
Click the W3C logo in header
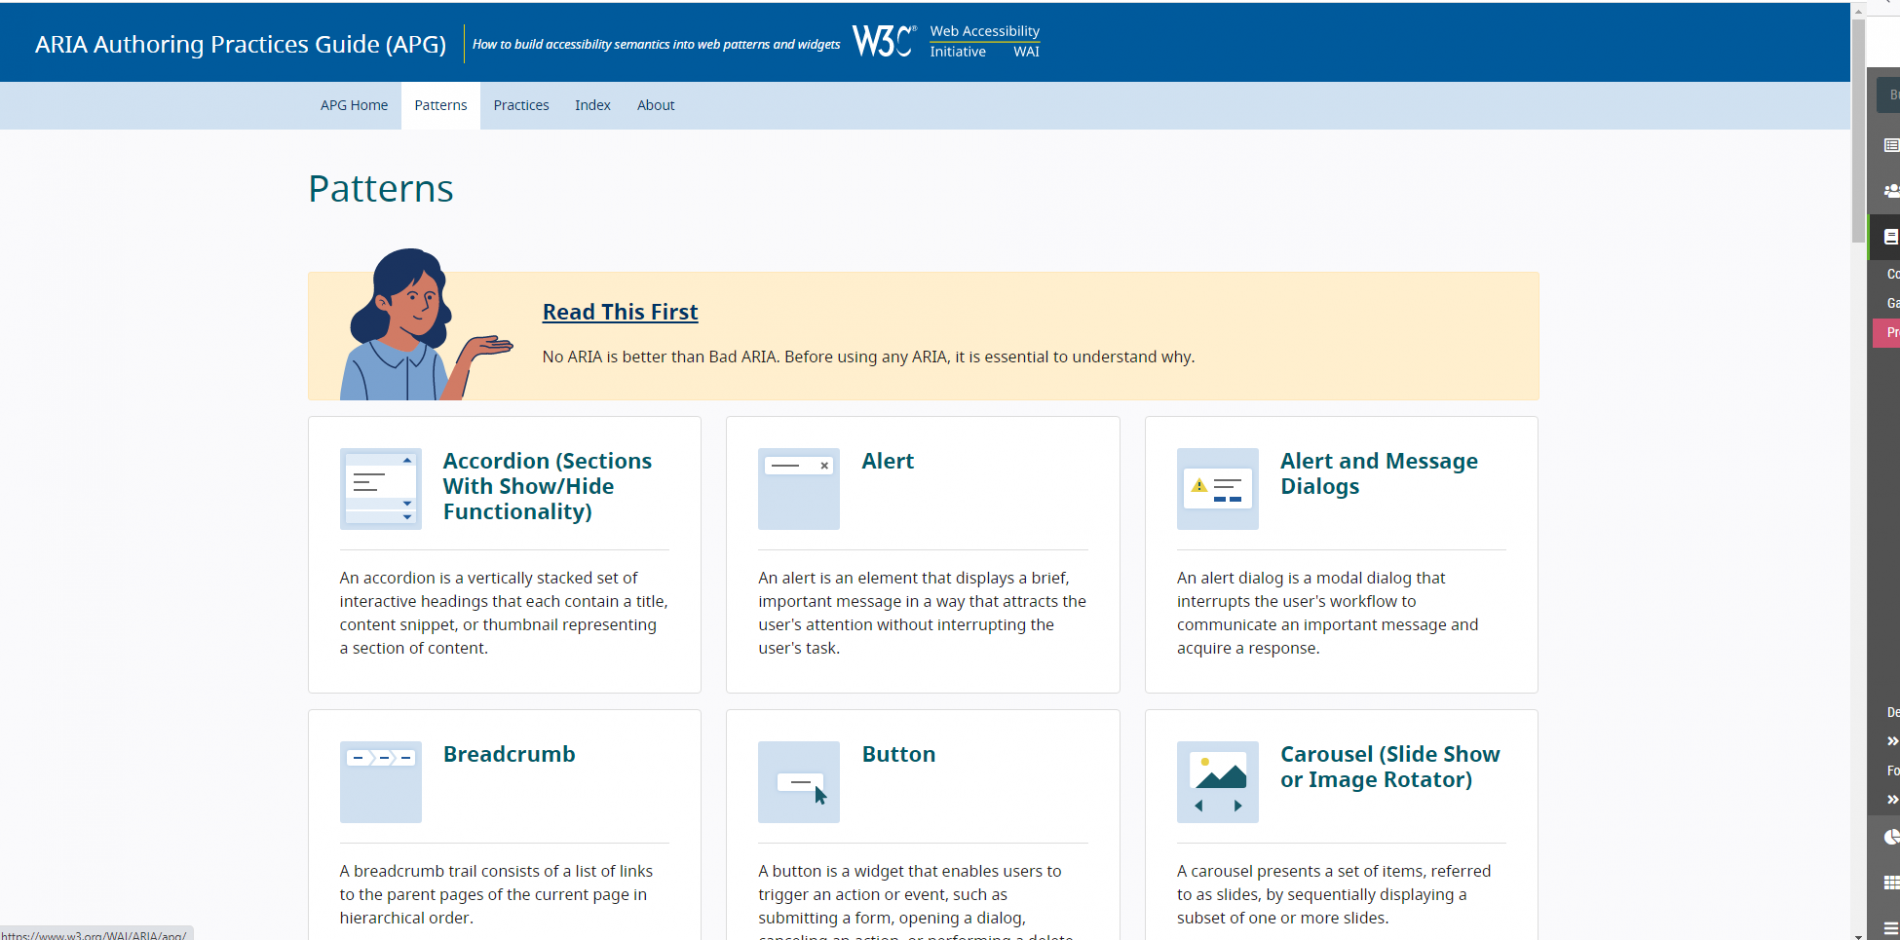[x=883, y=41]
